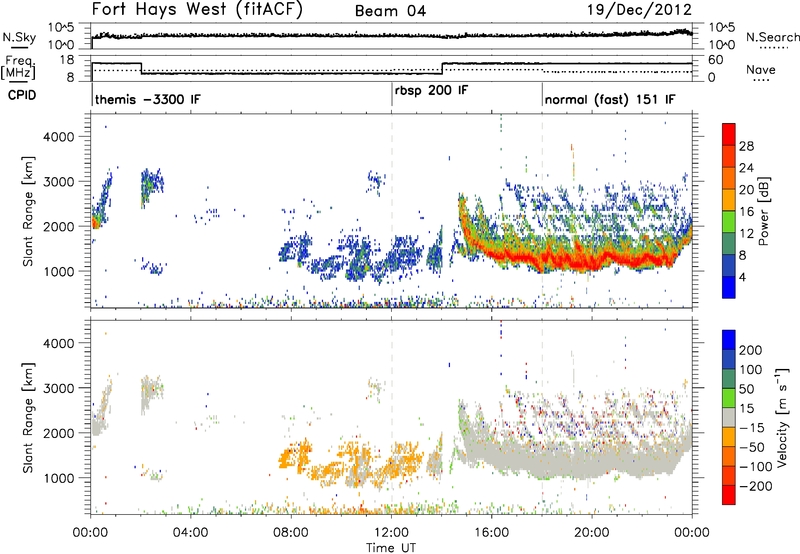Select the 'Beam 04' label
Image resolution: width=800 pixels, height=554 pixels.
[390, 11]
